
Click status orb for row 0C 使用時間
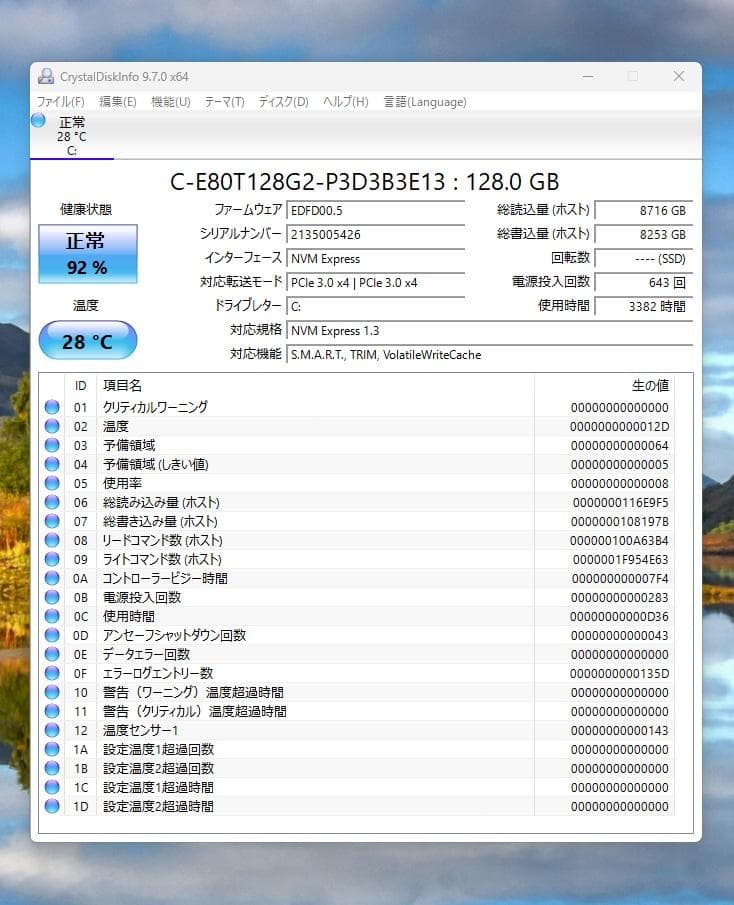click(x=52, y=616)
